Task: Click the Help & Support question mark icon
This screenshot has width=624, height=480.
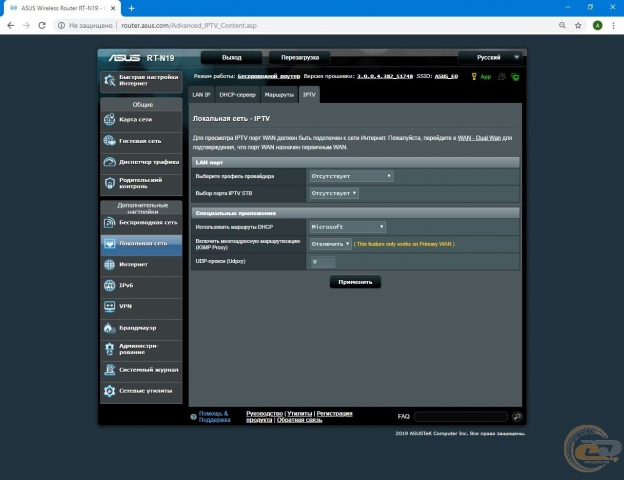Action: click(193, 417)
